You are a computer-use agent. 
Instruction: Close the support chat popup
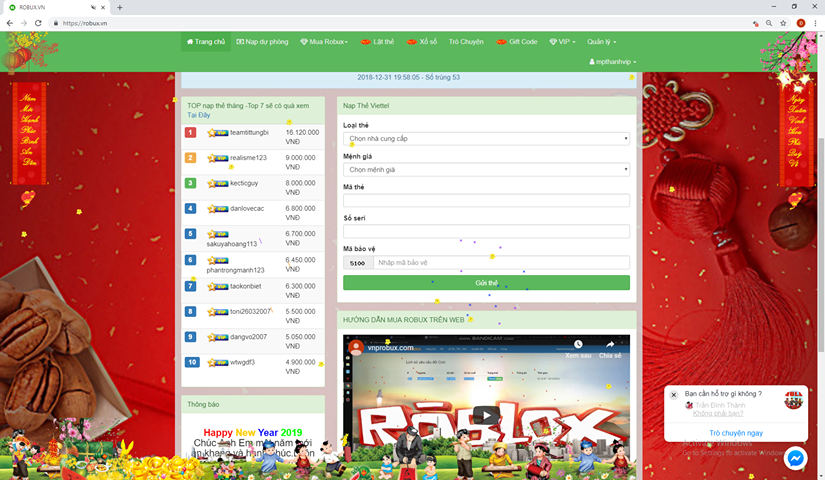click(673, 394)
